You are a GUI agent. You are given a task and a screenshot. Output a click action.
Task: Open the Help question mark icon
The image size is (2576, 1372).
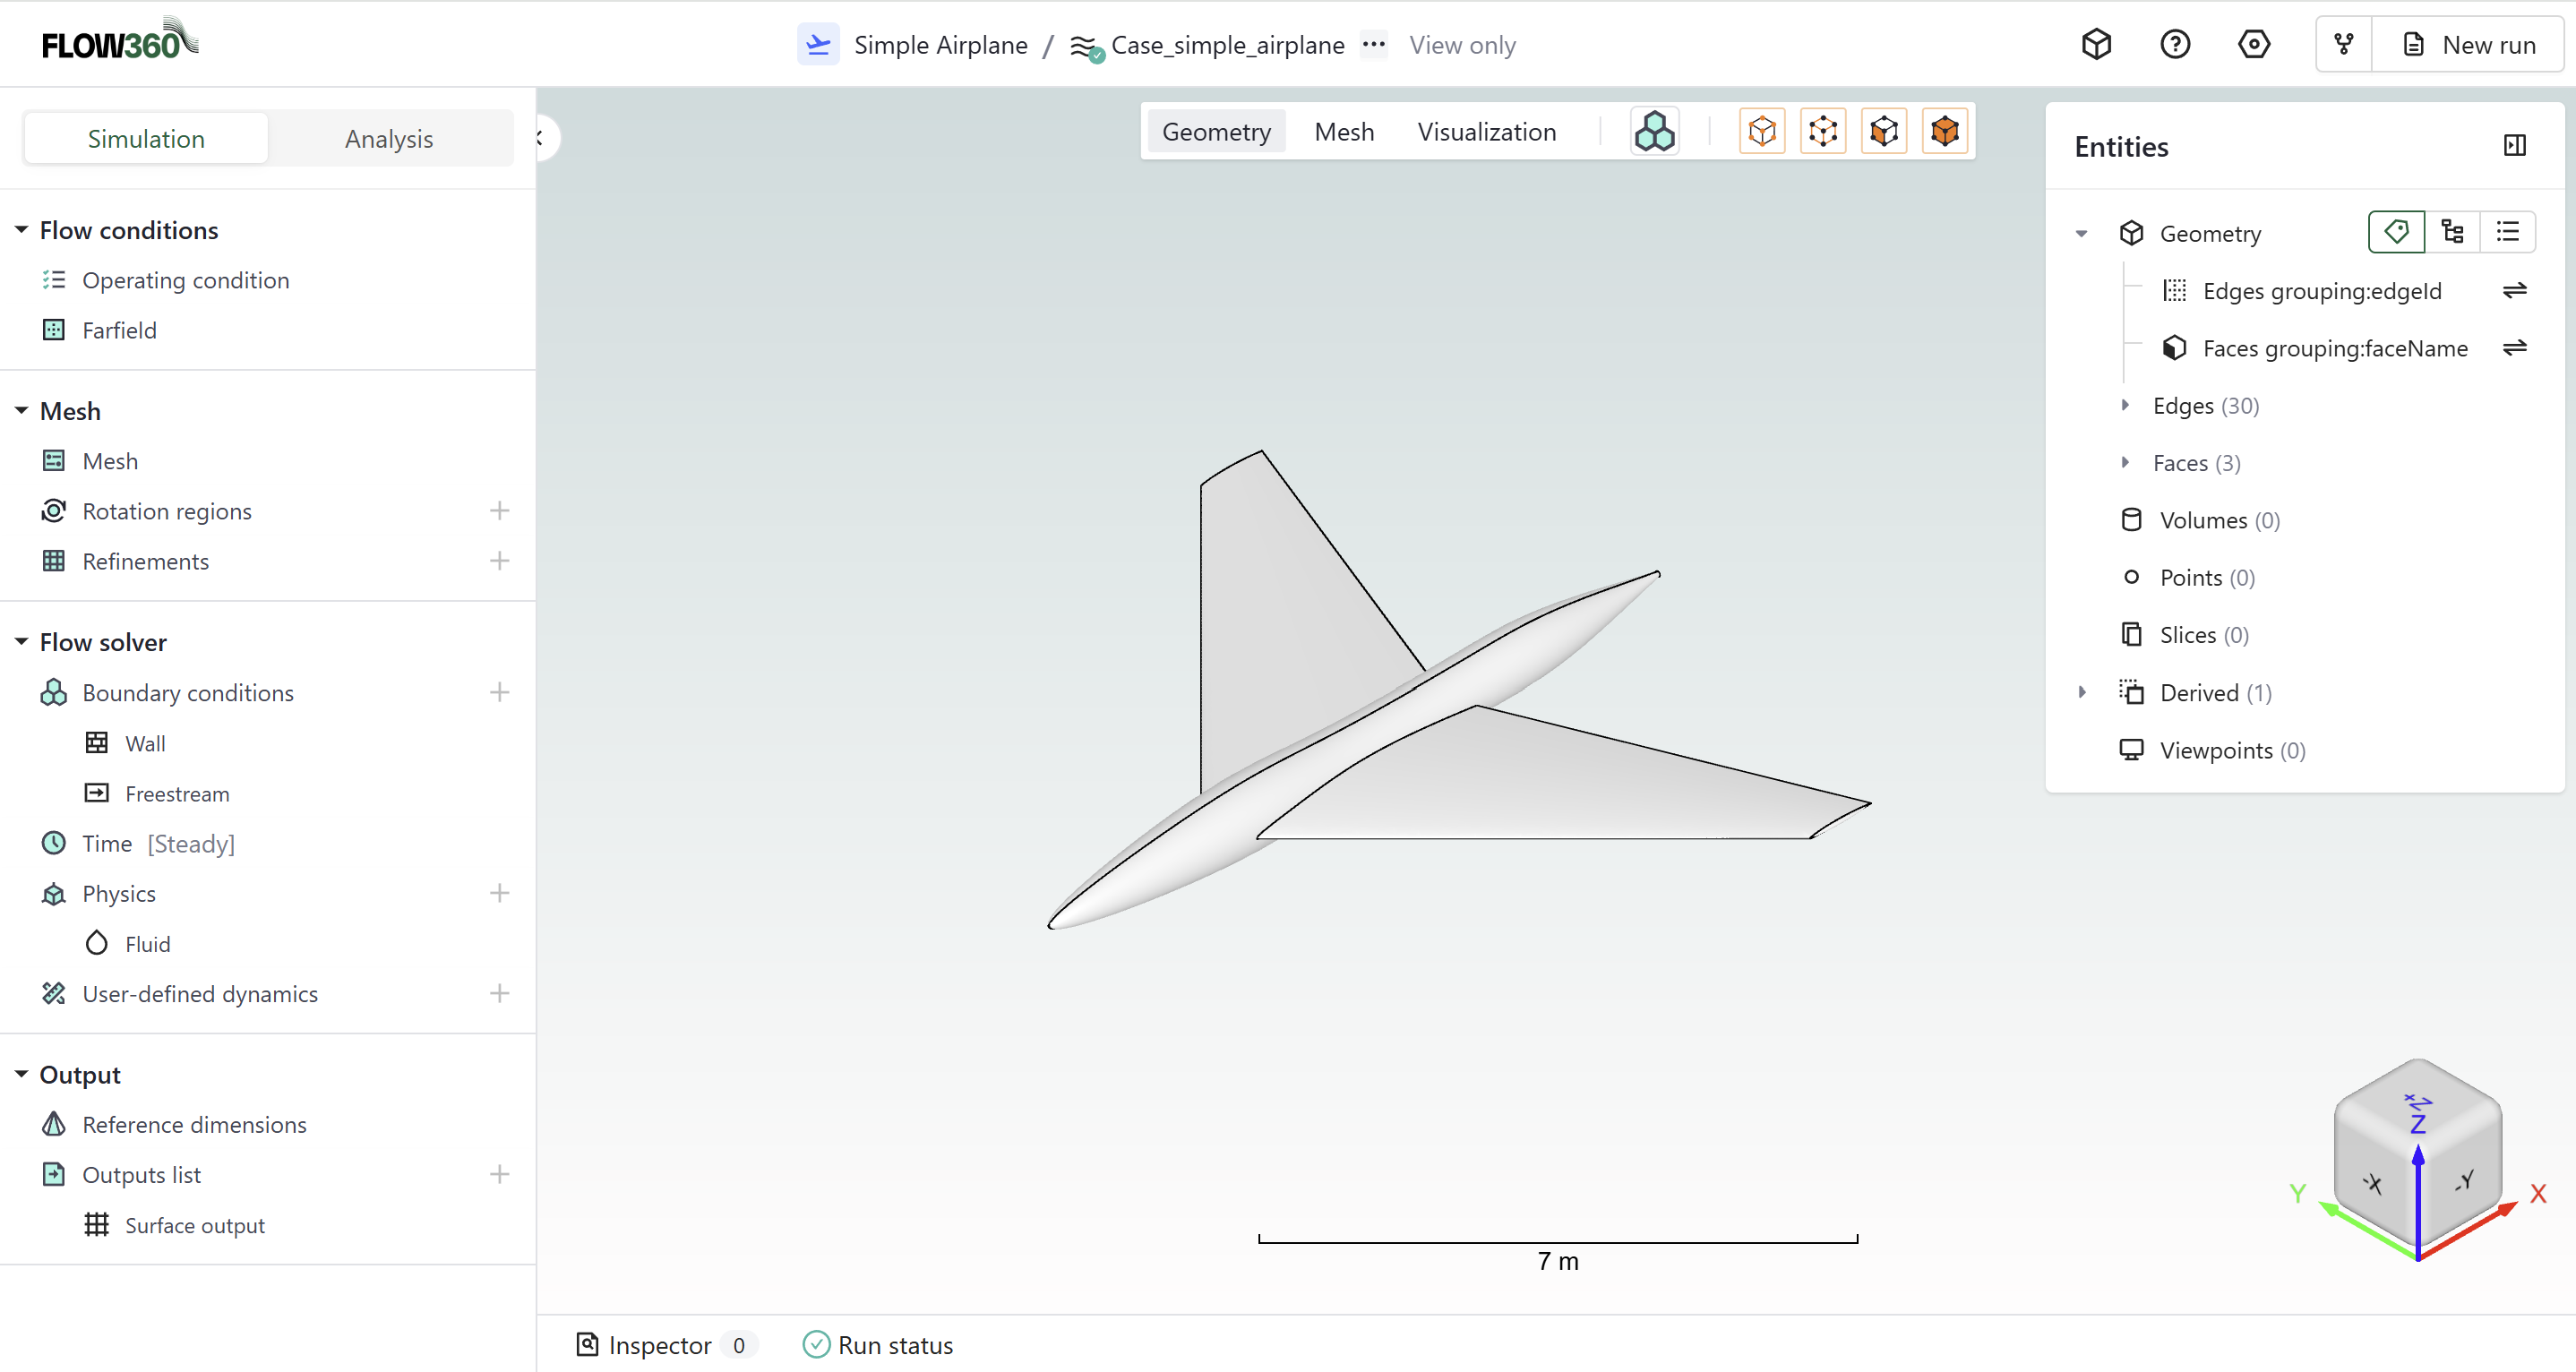pos(2175,43)
